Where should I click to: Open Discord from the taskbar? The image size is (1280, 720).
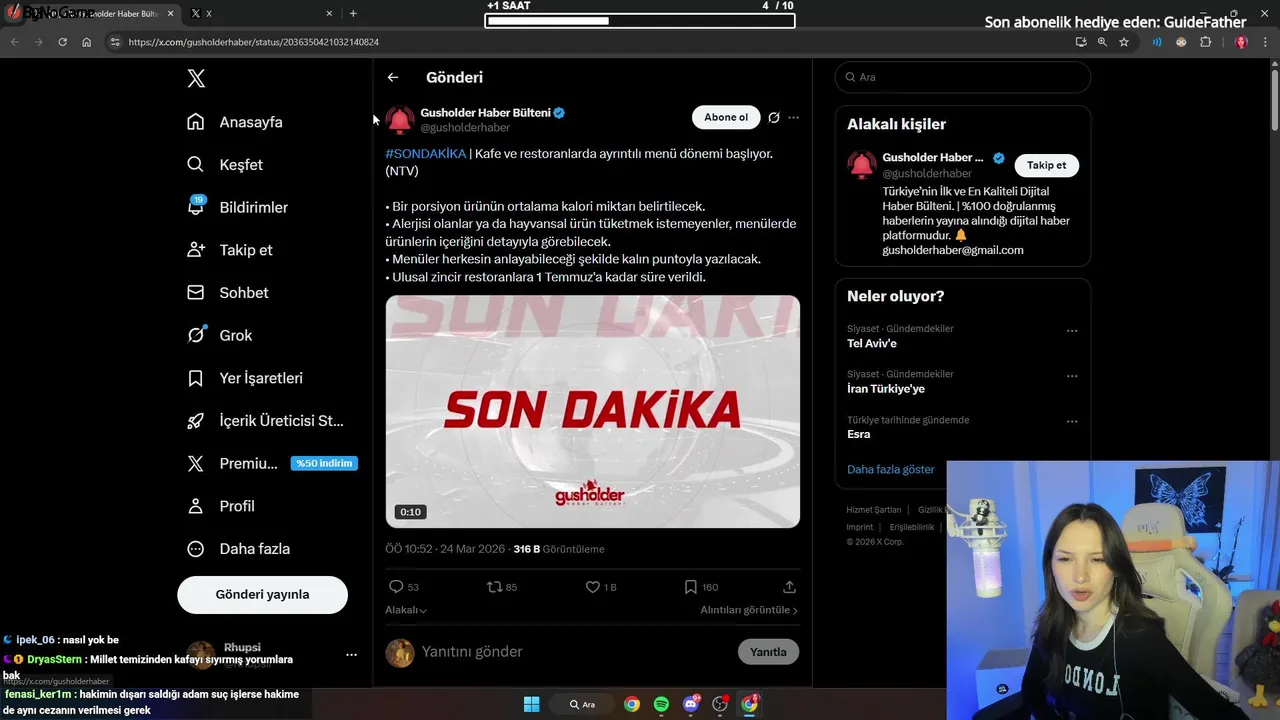[690, 704]
